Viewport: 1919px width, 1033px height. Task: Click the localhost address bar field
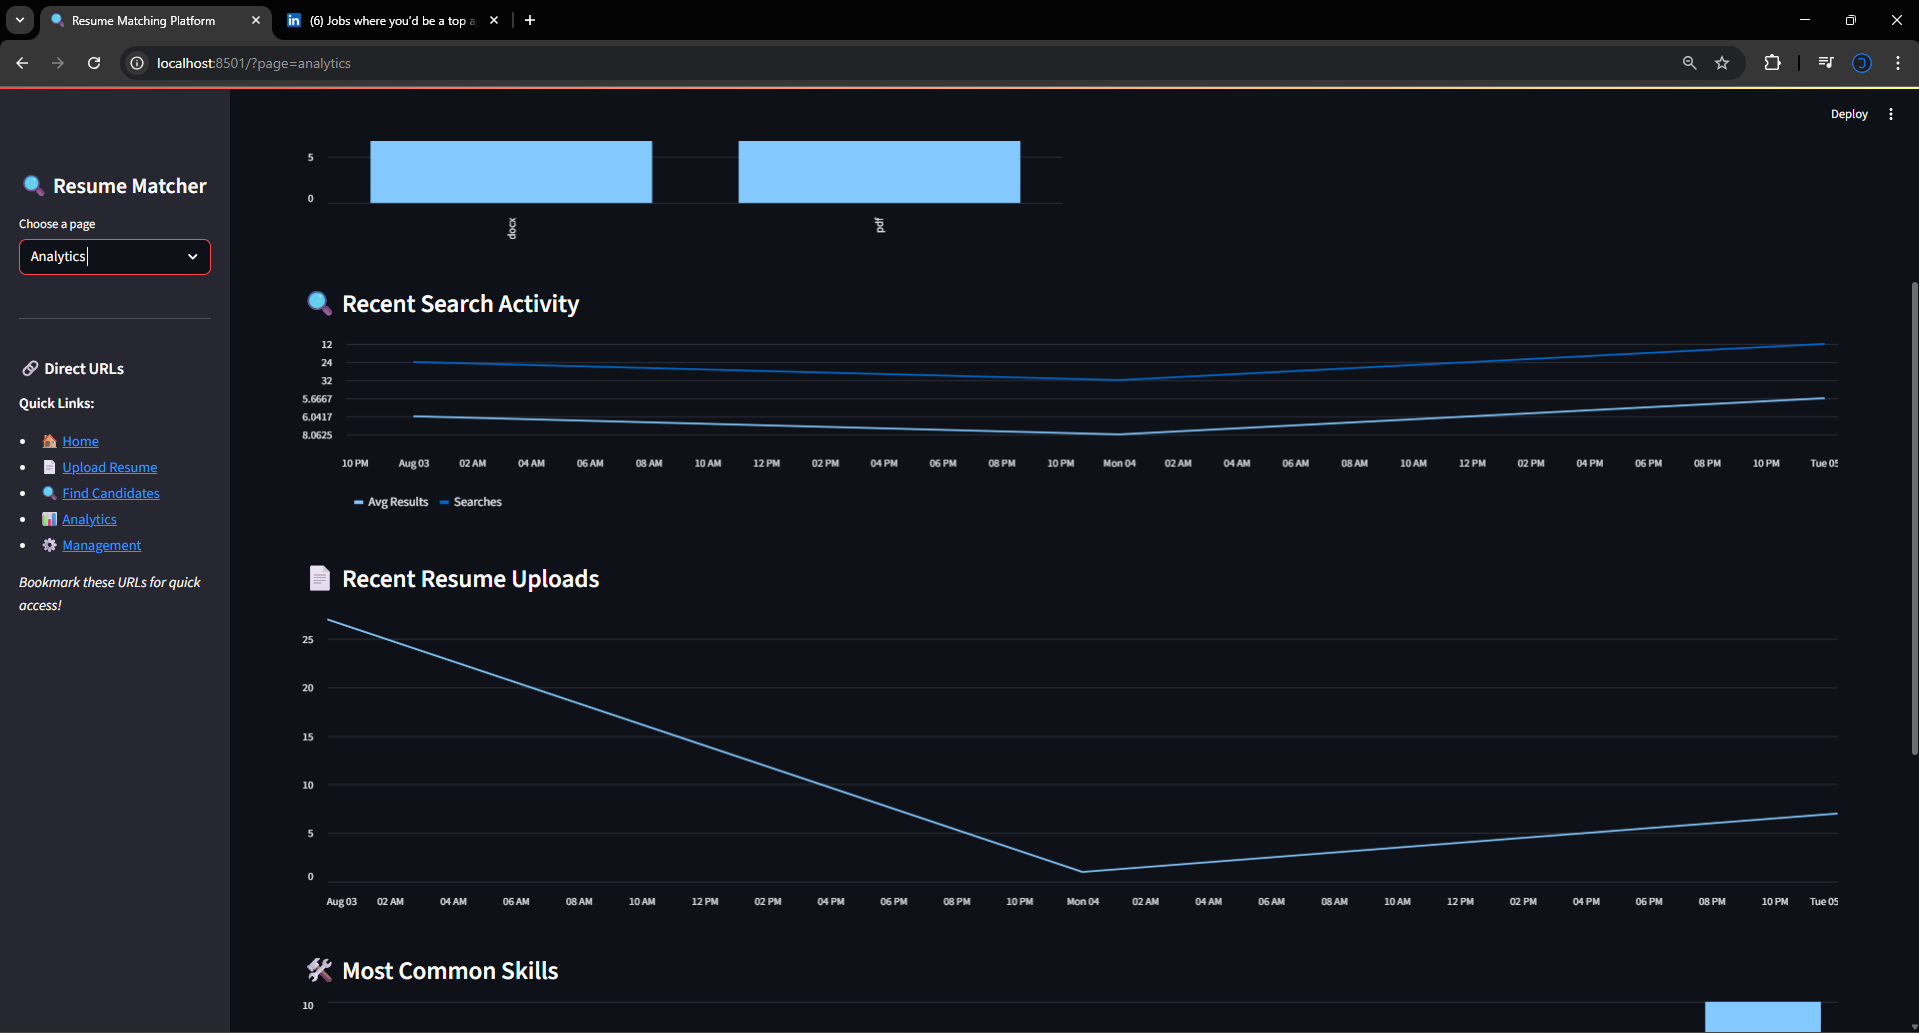click(900, 63)
